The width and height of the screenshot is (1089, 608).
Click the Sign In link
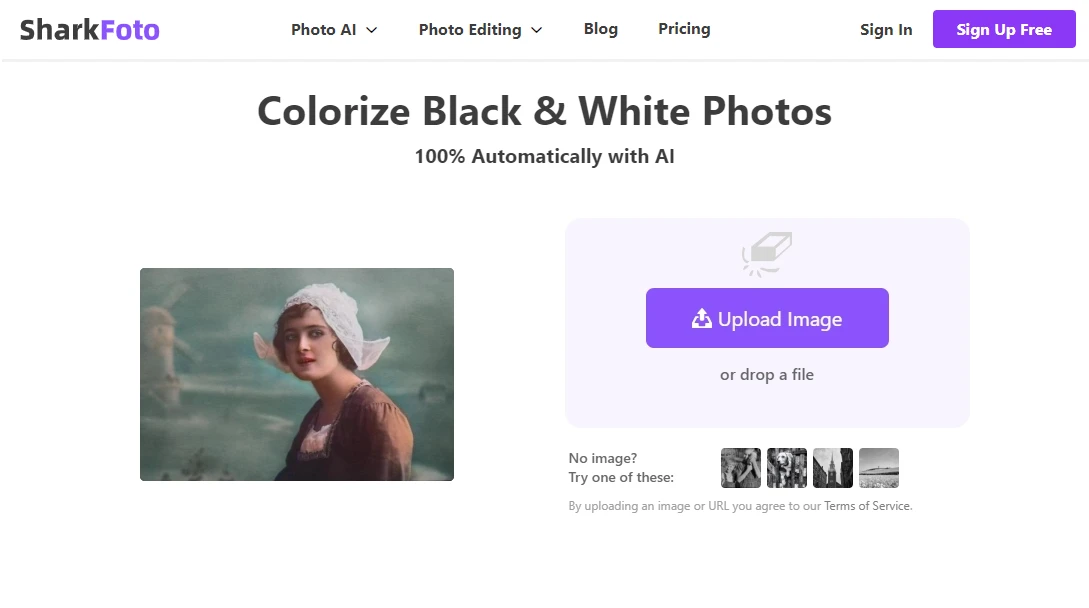(886, 30)
